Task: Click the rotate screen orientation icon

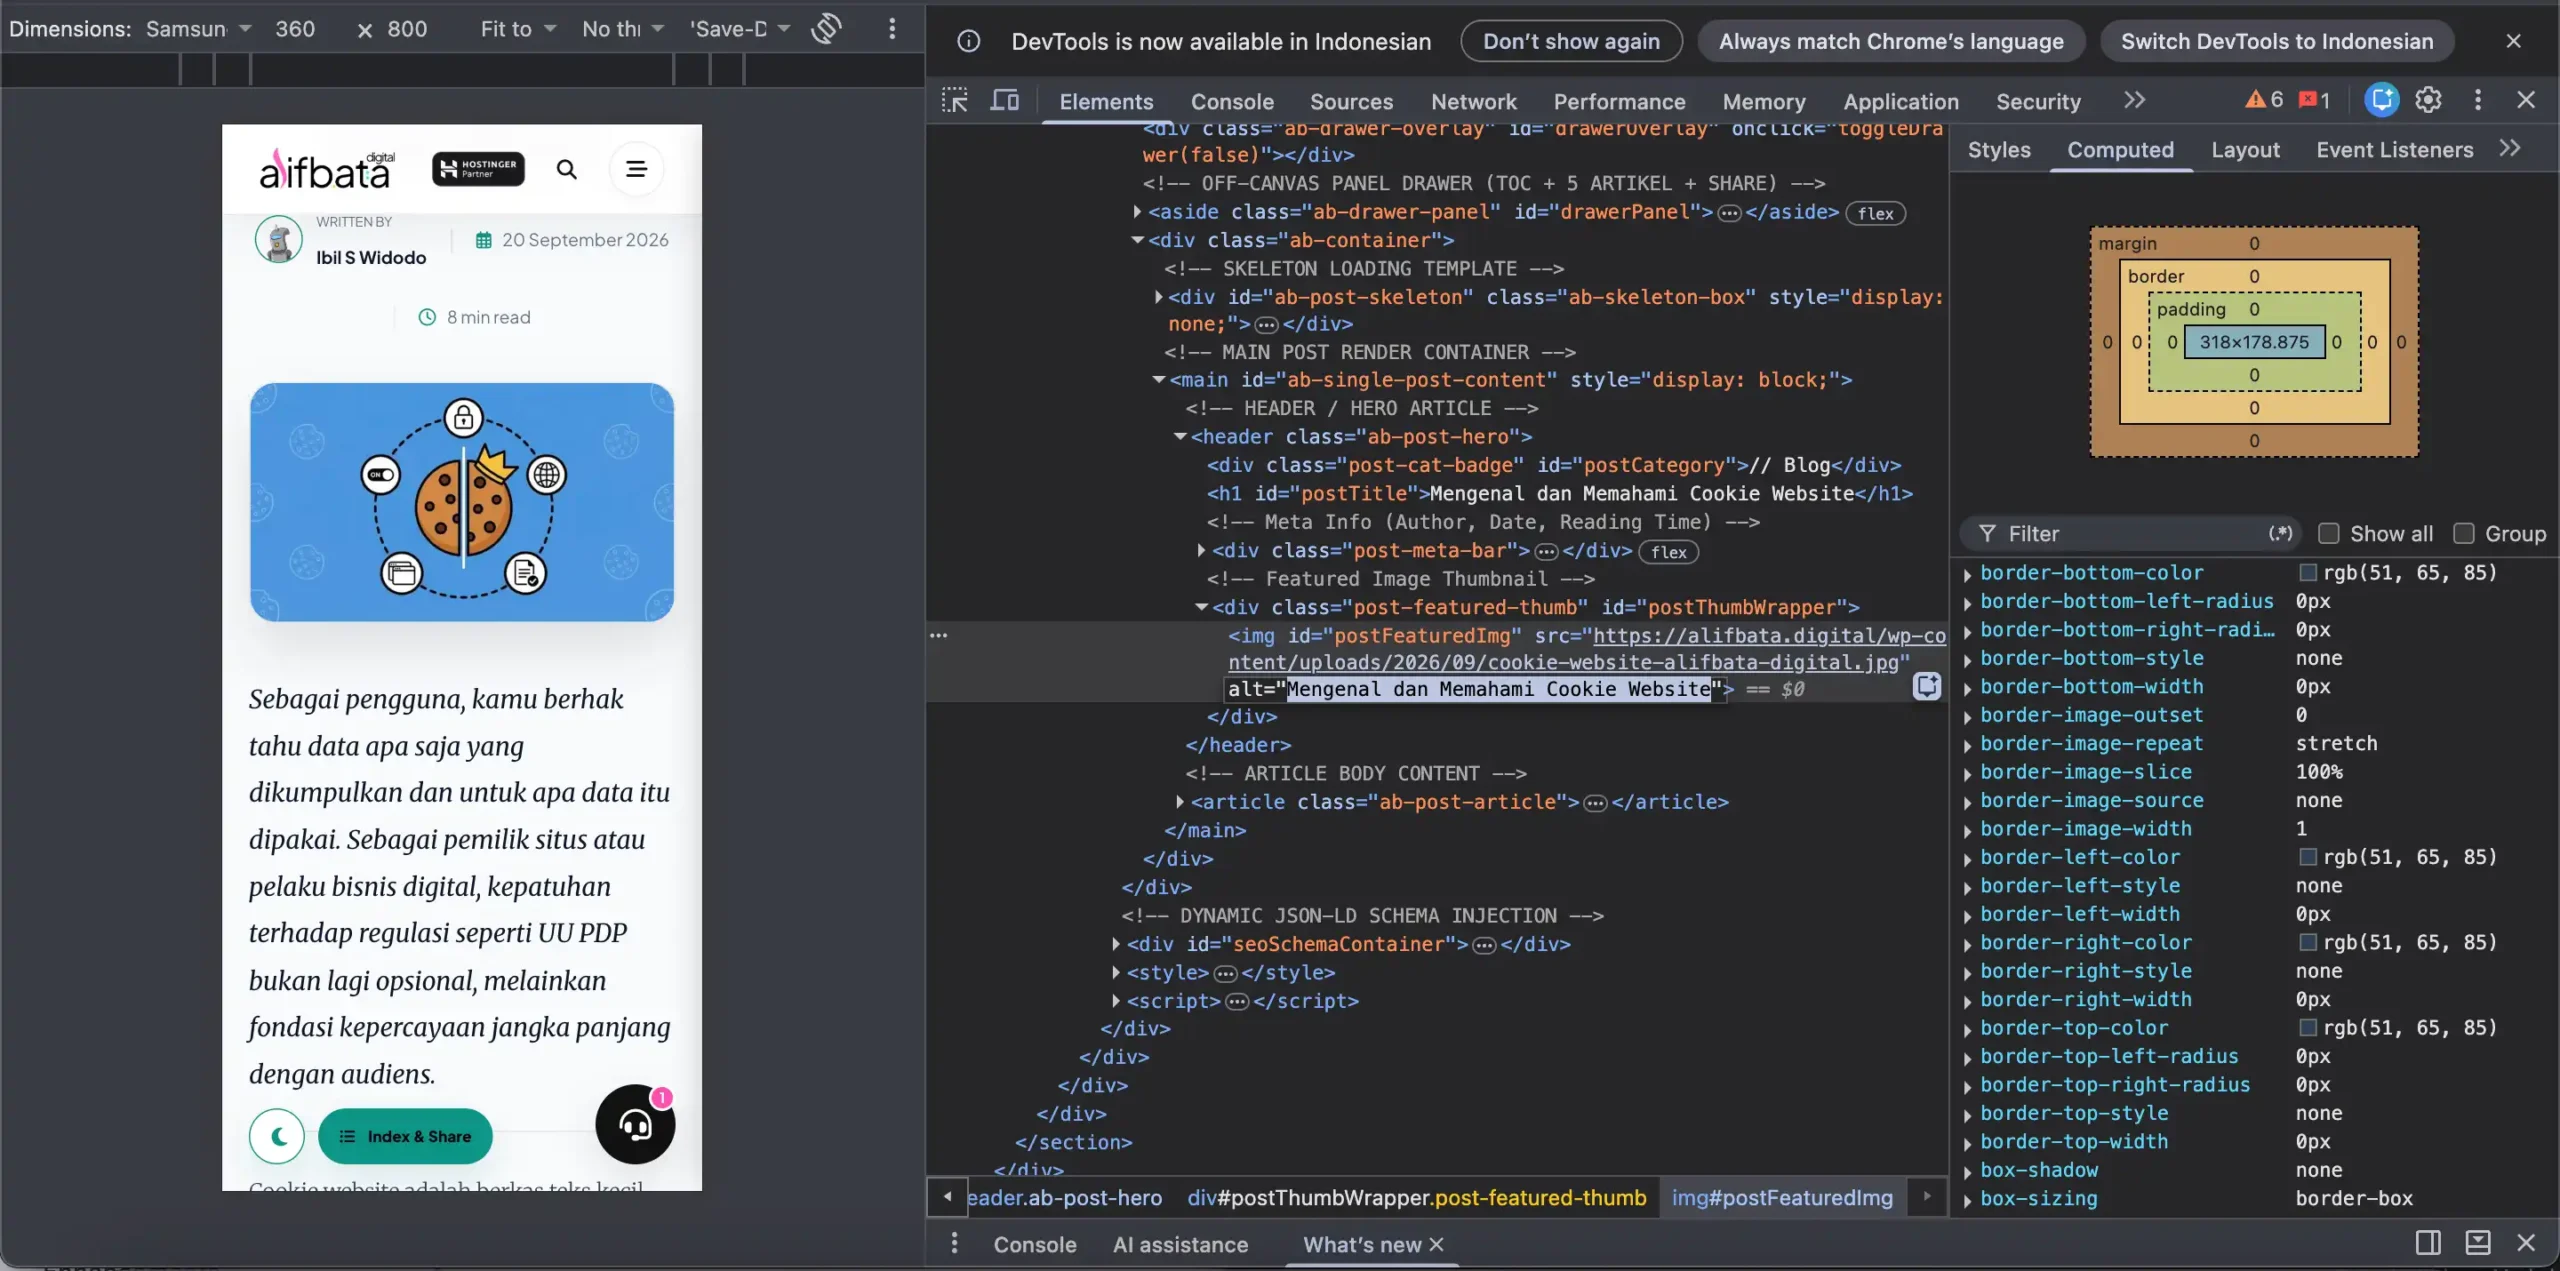Action: pyautogui.click(x=826, y=29)
